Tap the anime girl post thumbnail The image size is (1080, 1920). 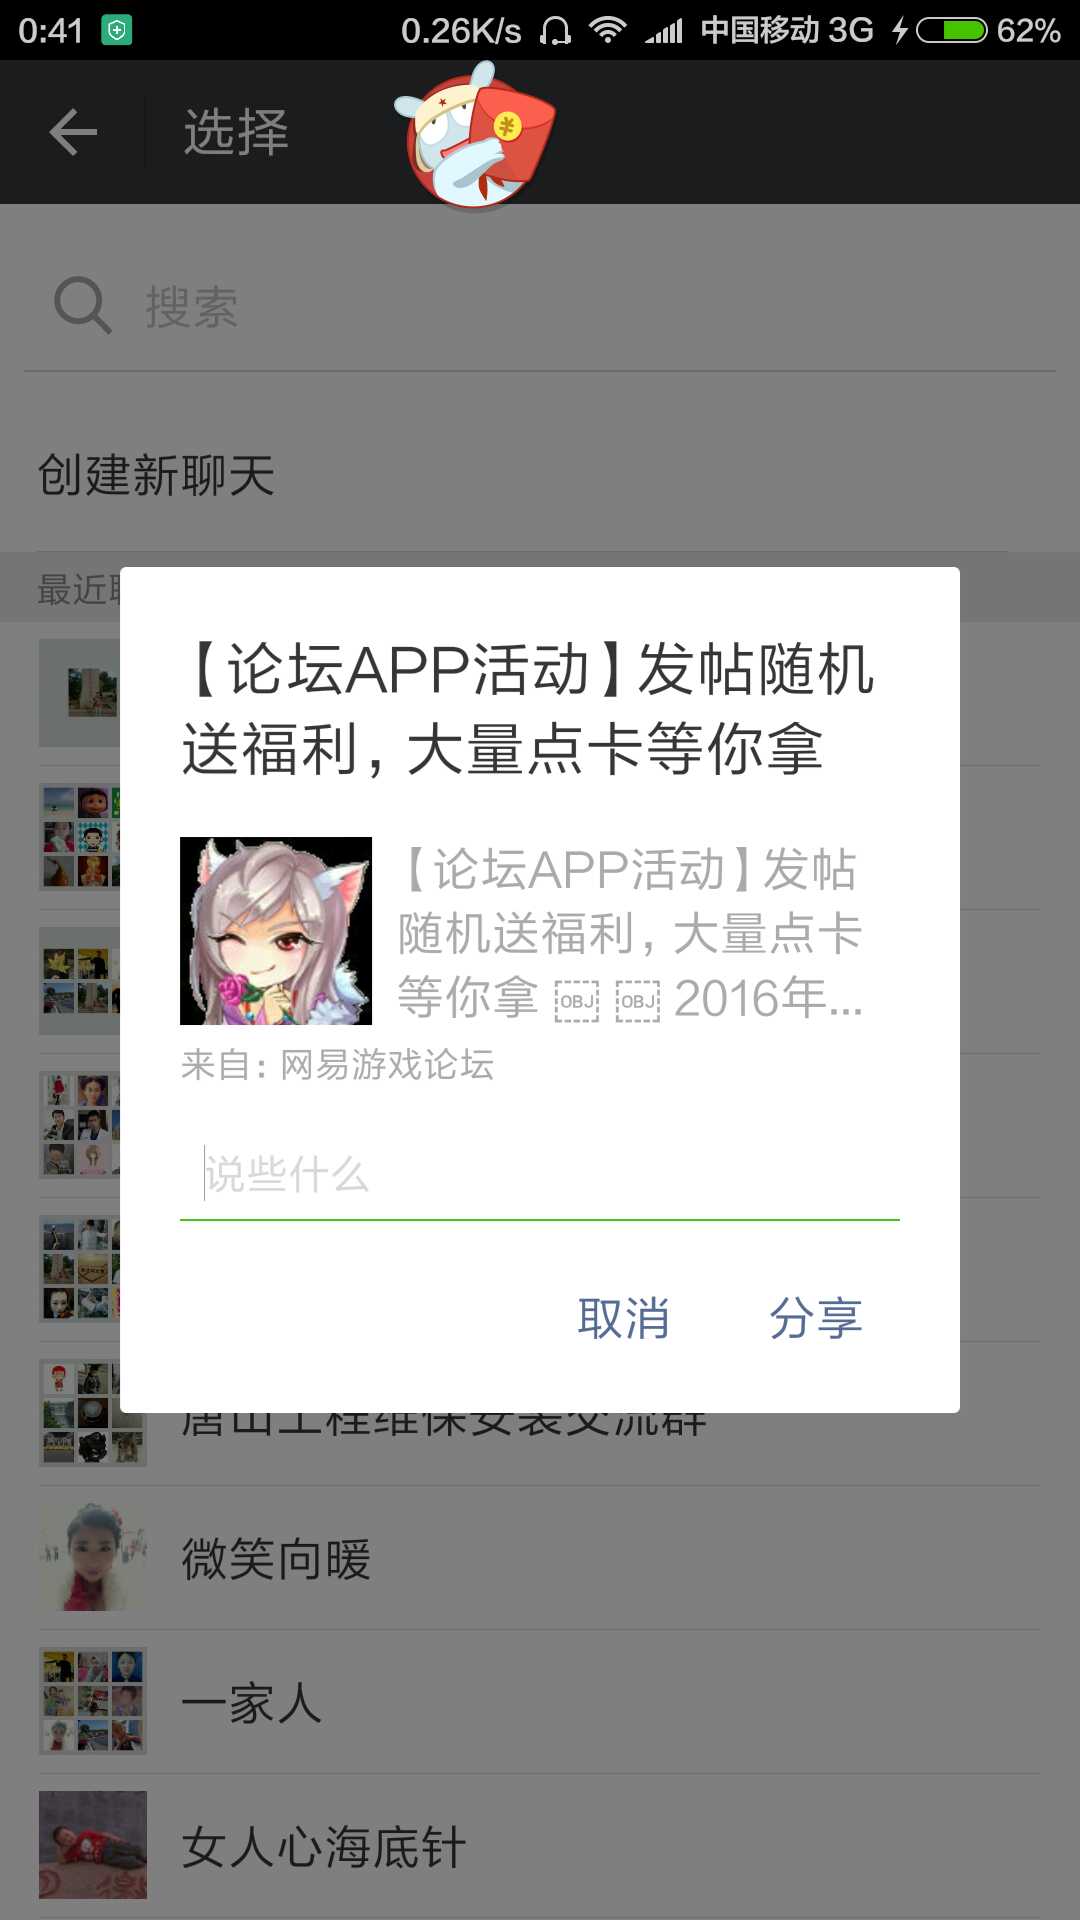pyautogui.click(x=276, y=931)
